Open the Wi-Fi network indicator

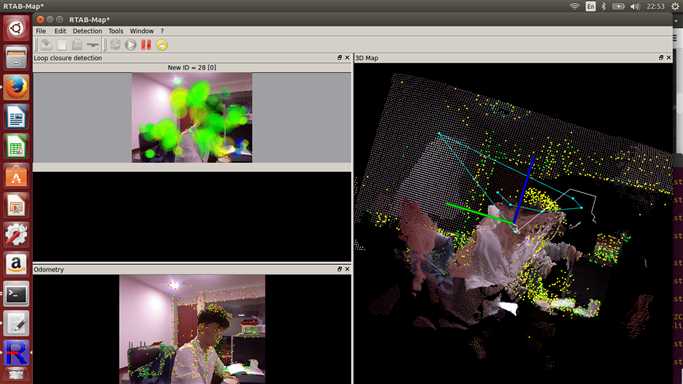click(575, 6)
